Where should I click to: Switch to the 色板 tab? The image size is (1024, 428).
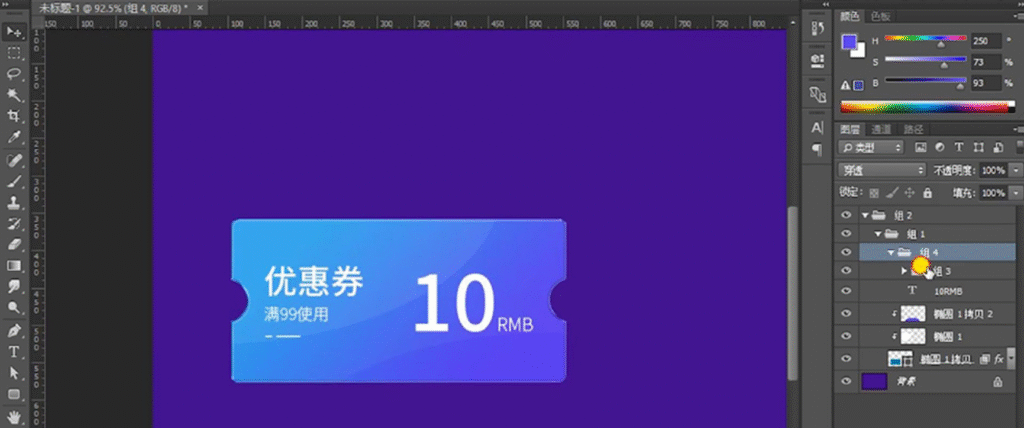pyautogui.click(x=880, y=17)
